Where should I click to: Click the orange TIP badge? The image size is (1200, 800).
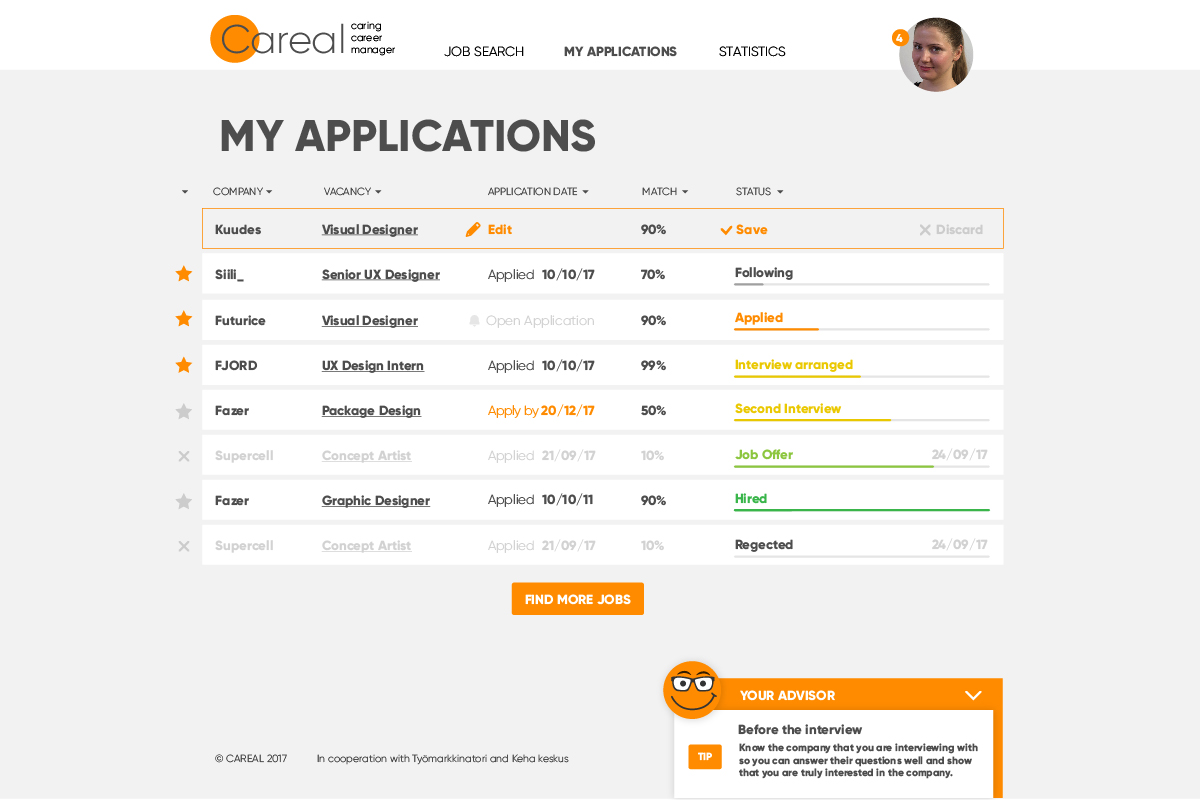coord(705,757)
